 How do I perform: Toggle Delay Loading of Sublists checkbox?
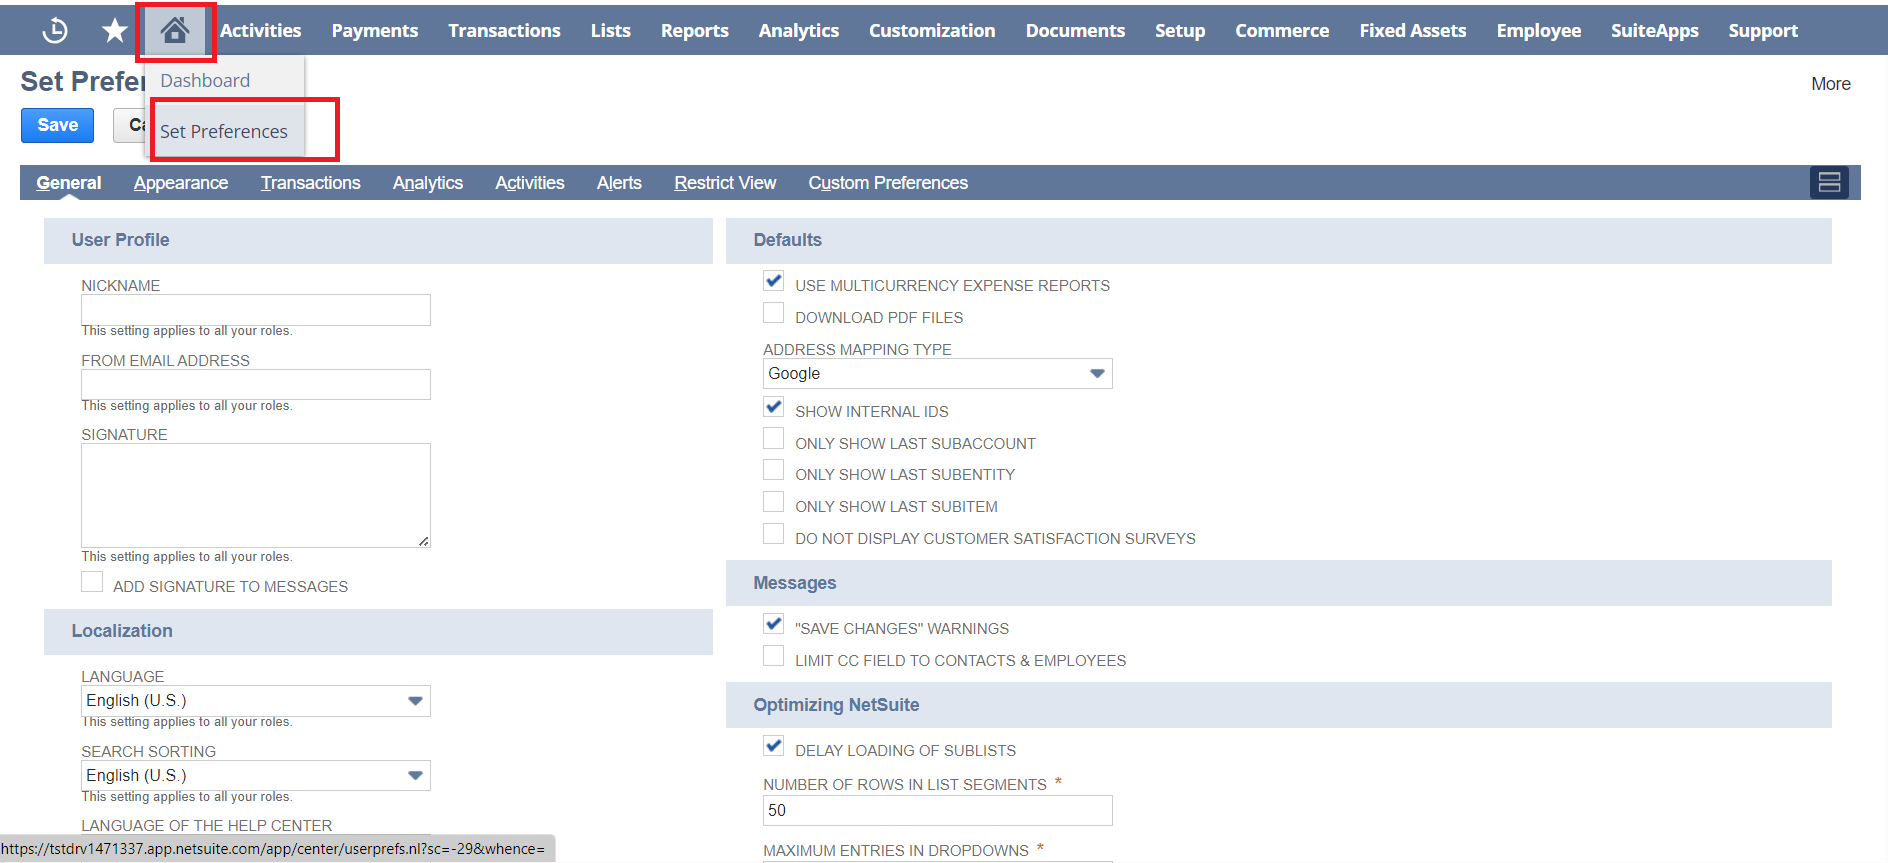773,747
